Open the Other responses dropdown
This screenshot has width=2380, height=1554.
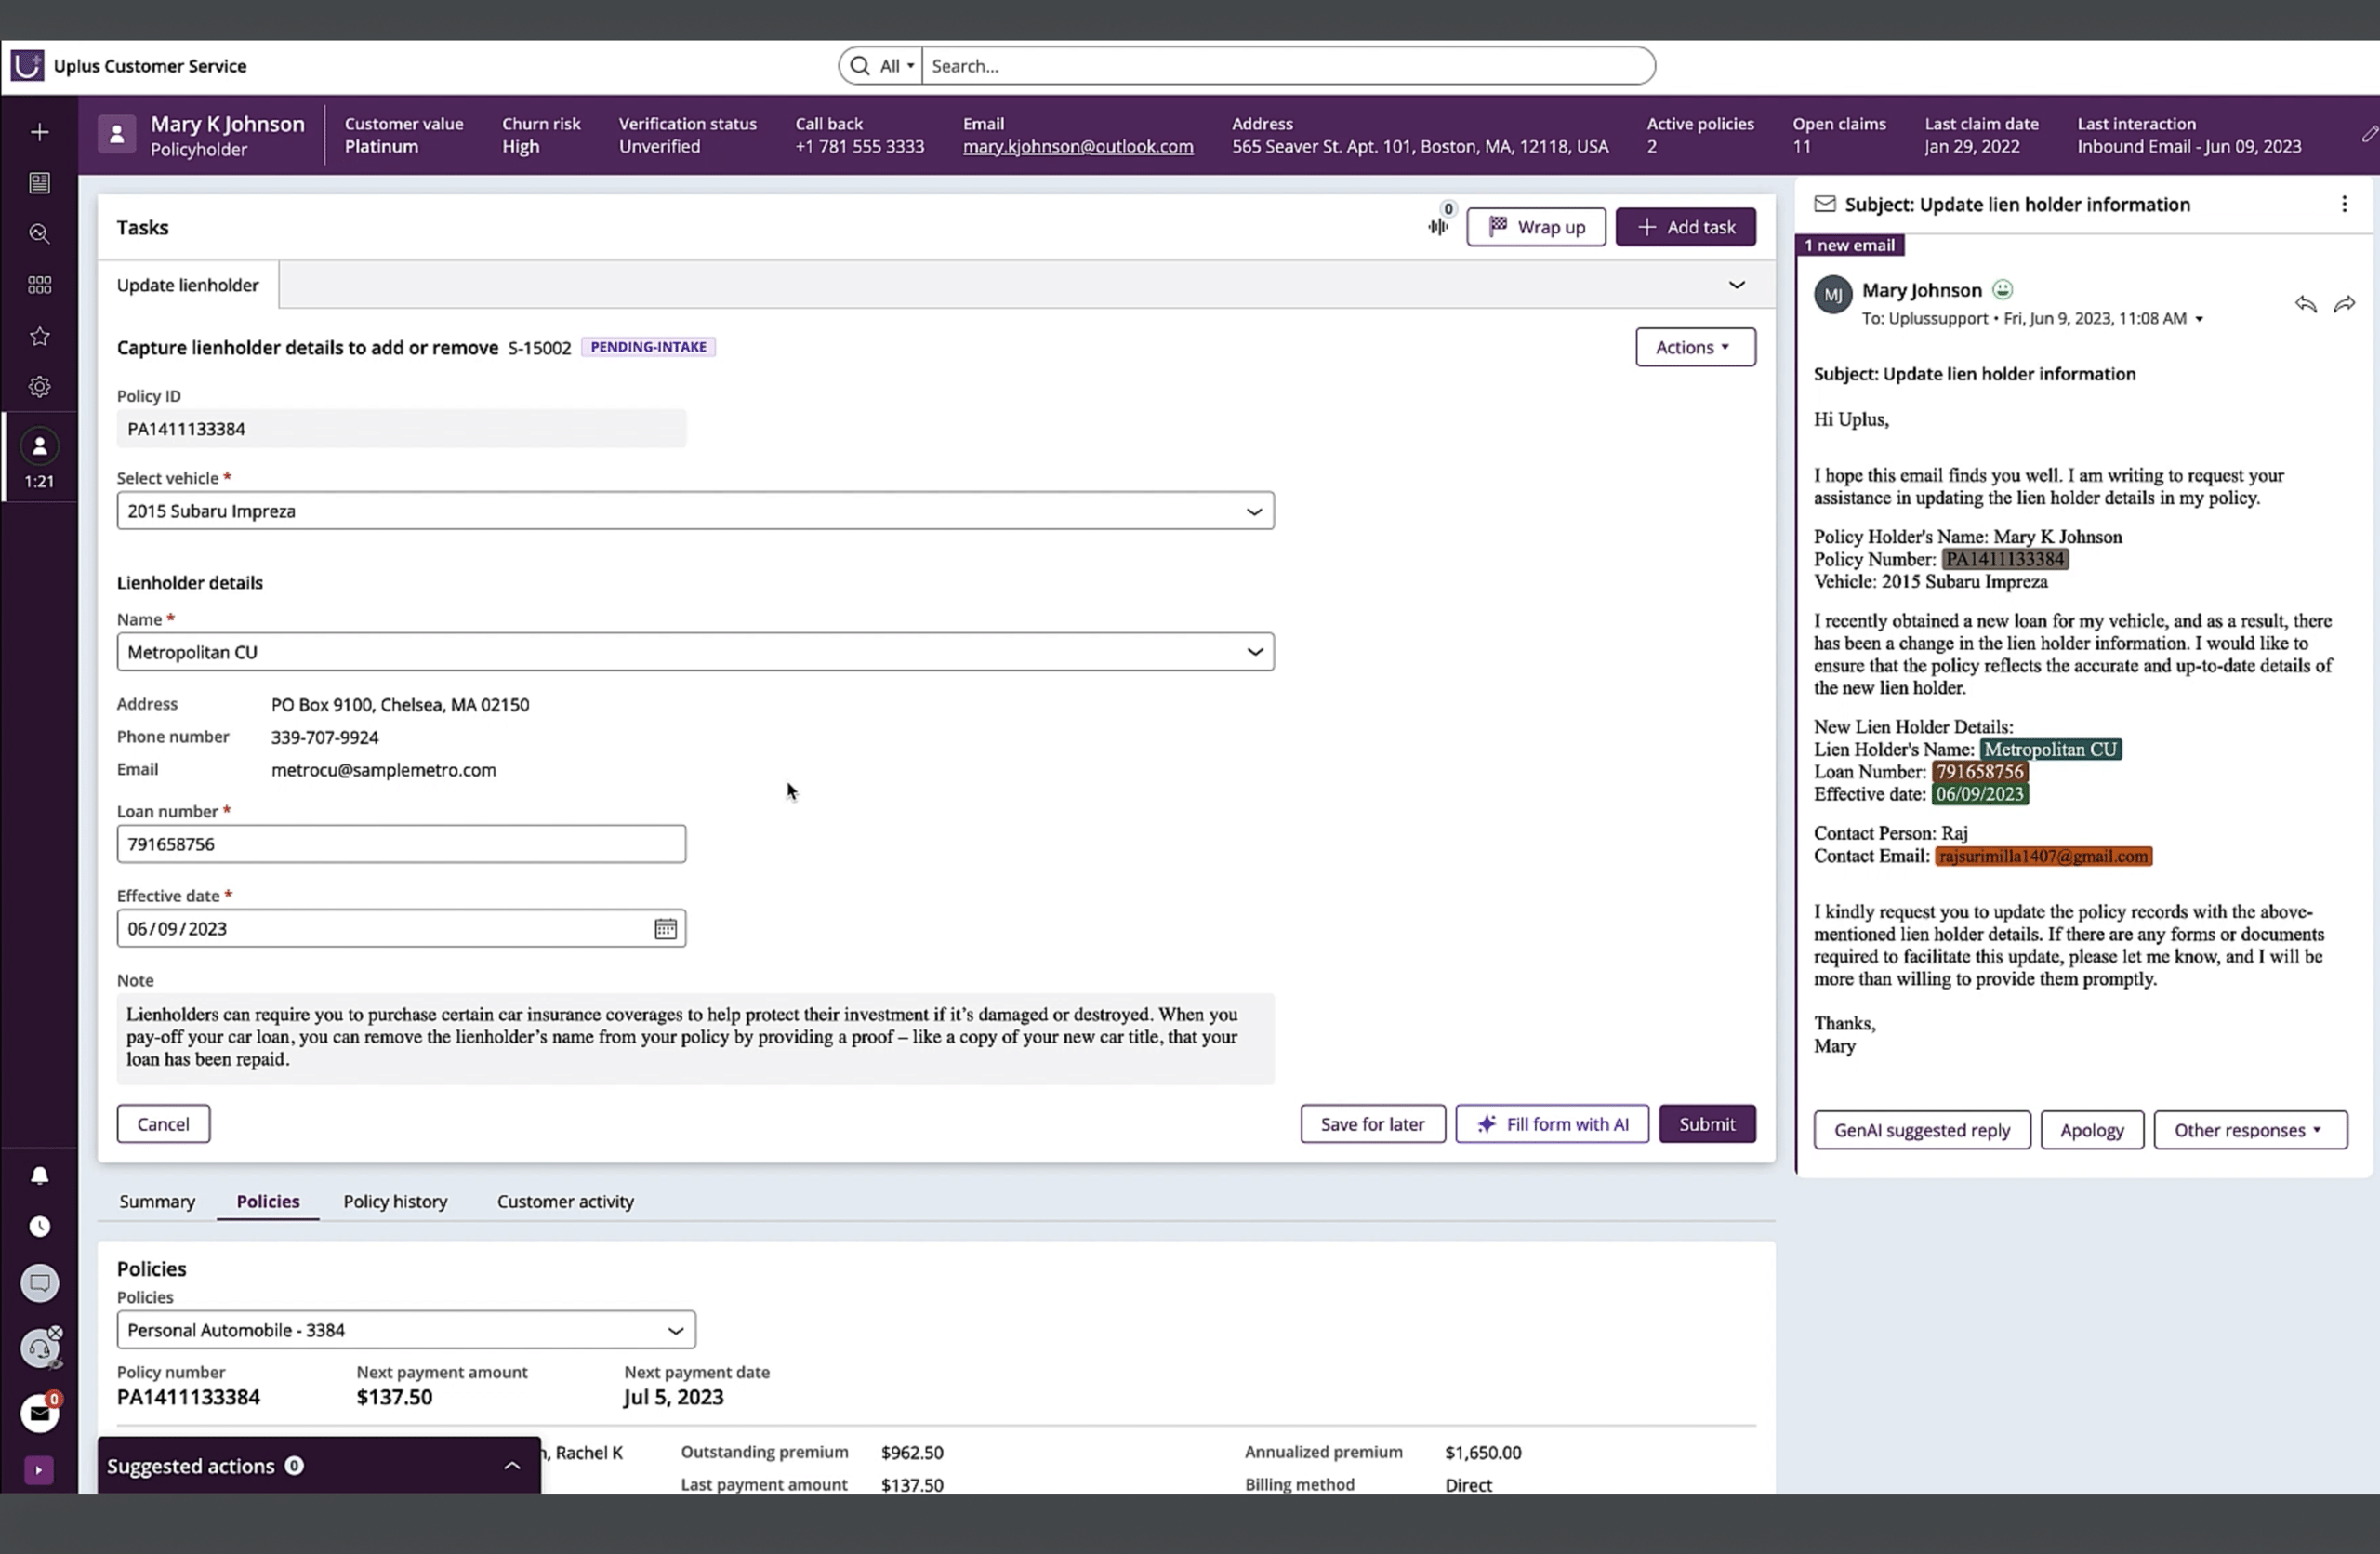coord(2249,1130)
